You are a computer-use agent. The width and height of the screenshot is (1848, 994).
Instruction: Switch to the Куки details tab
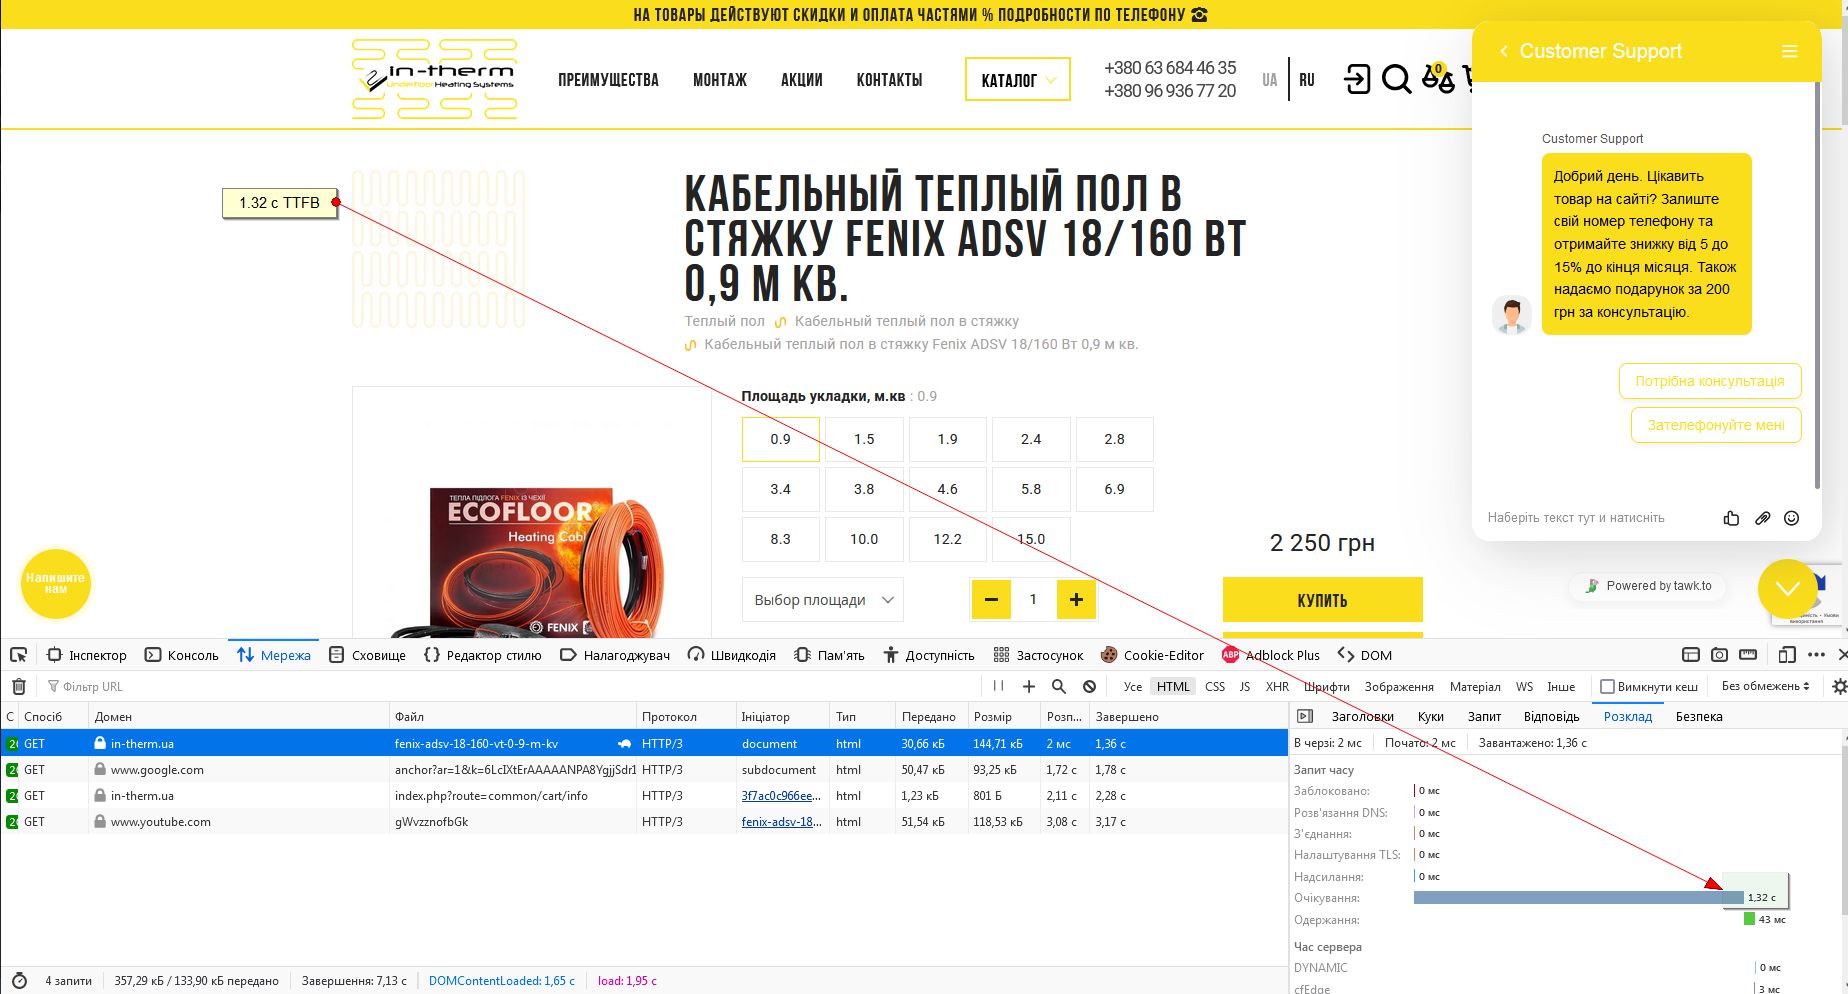tap(1431, 716)
